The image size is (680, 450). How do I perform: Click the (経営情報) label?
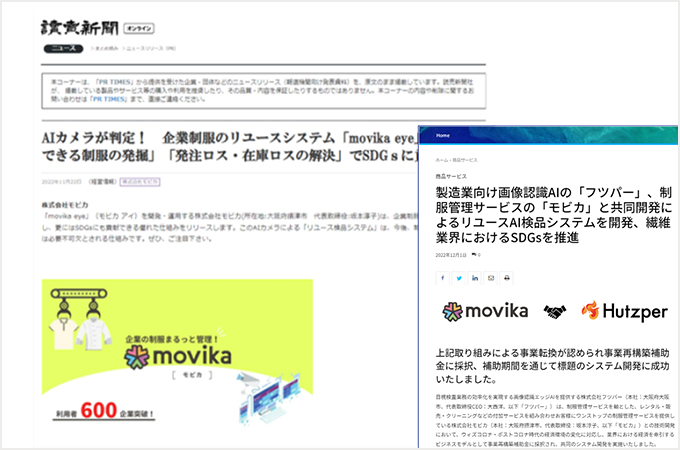tap(102, 182)
